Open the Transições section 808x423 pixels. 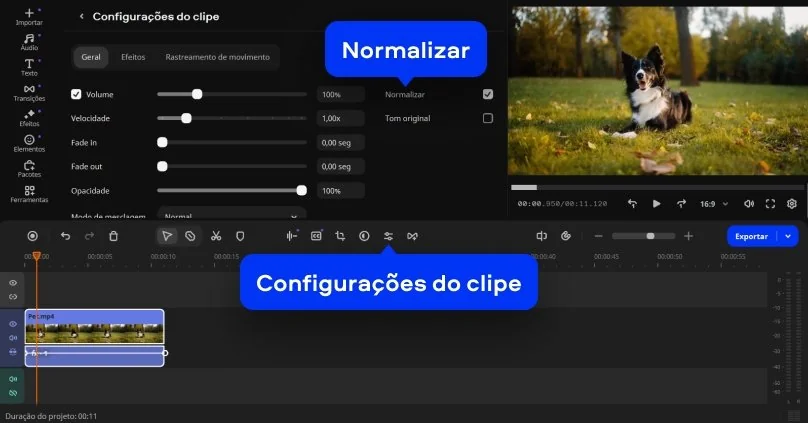click(29, 92)
